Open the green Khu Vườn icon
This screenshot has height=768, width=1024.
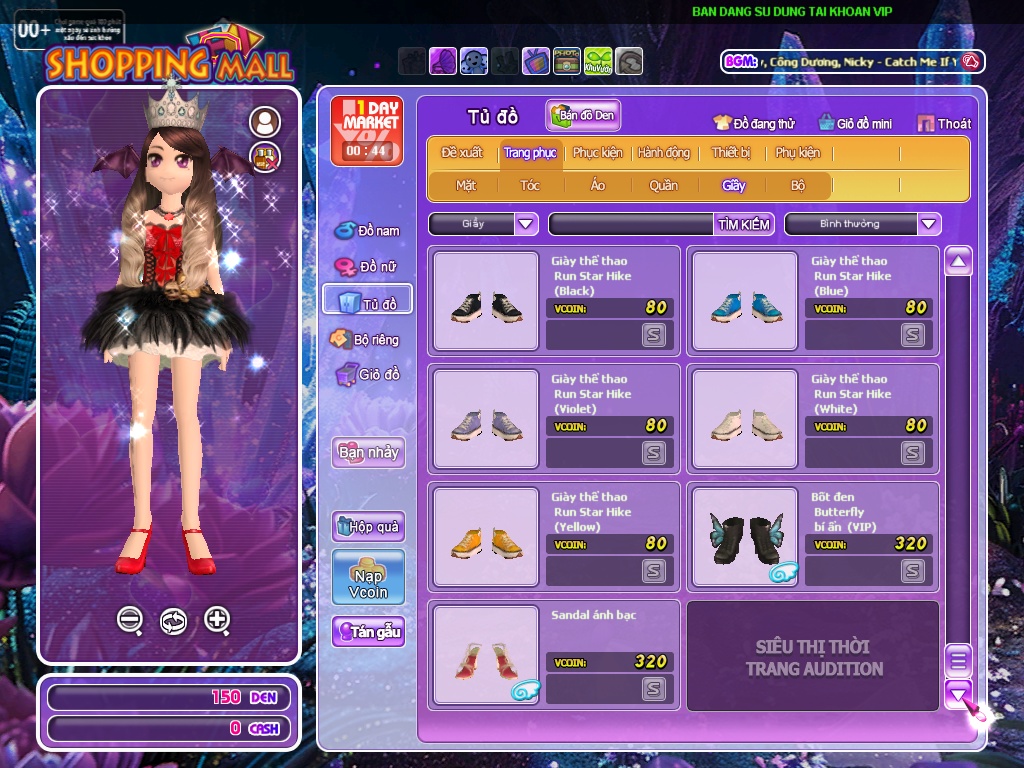click(x=598, y=61)
